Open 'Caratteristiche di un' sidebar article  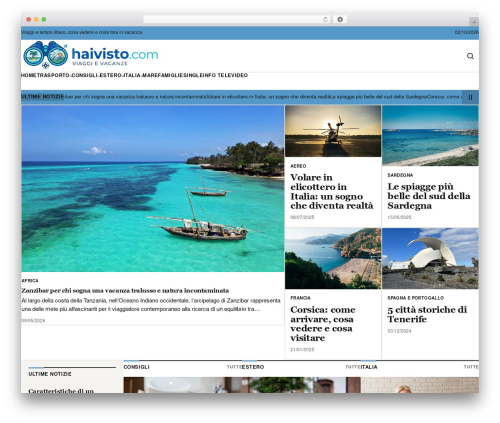(x=61, y=391)
